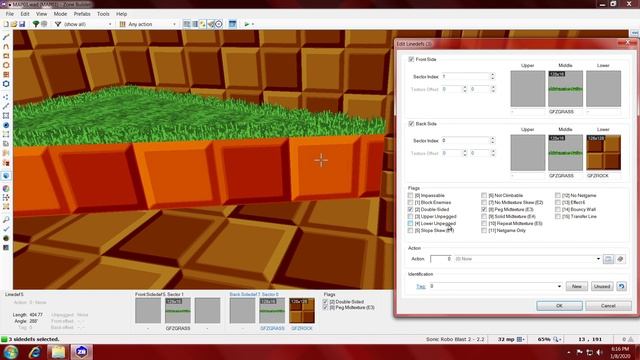The image size is (640, 360).
Task: Click the magnifier Find tool in sidebar
Action: (6, 220)
